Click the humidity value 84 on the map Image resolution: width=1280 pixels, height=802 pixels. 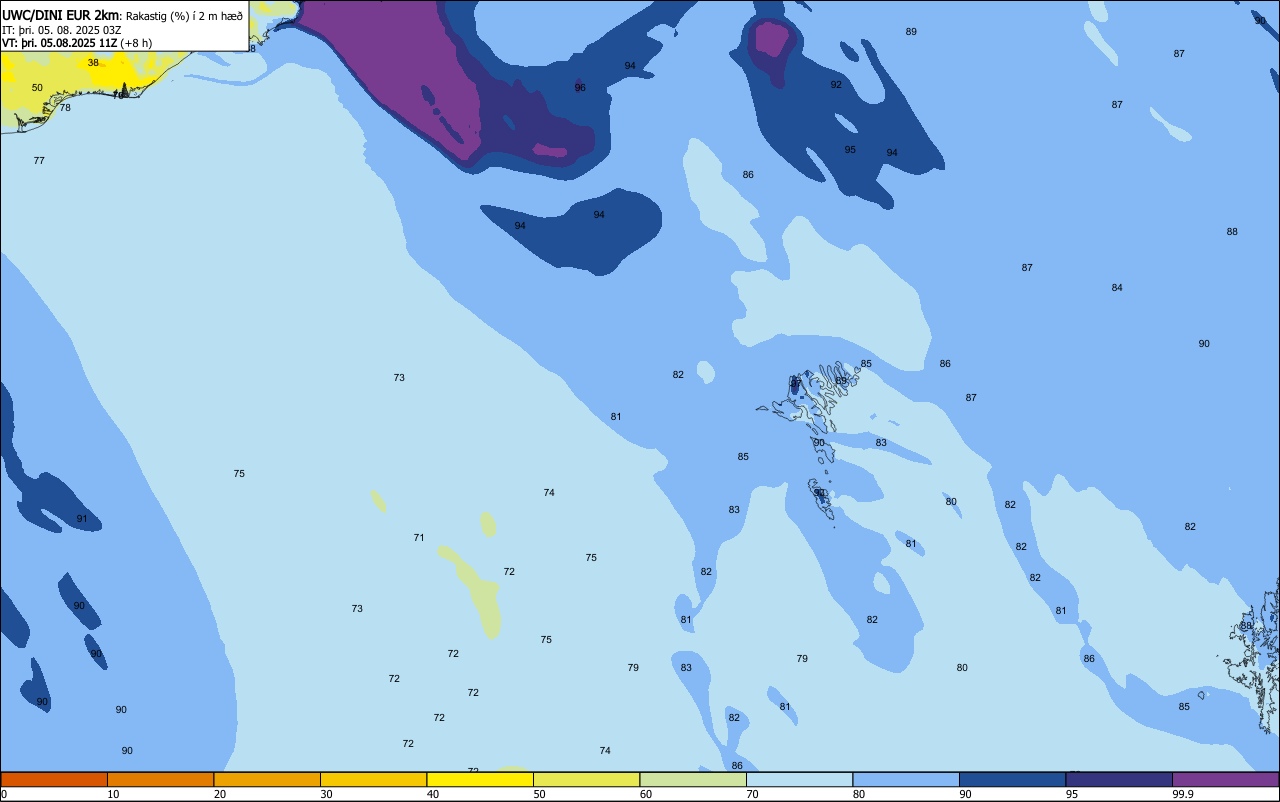point(1117,288)
